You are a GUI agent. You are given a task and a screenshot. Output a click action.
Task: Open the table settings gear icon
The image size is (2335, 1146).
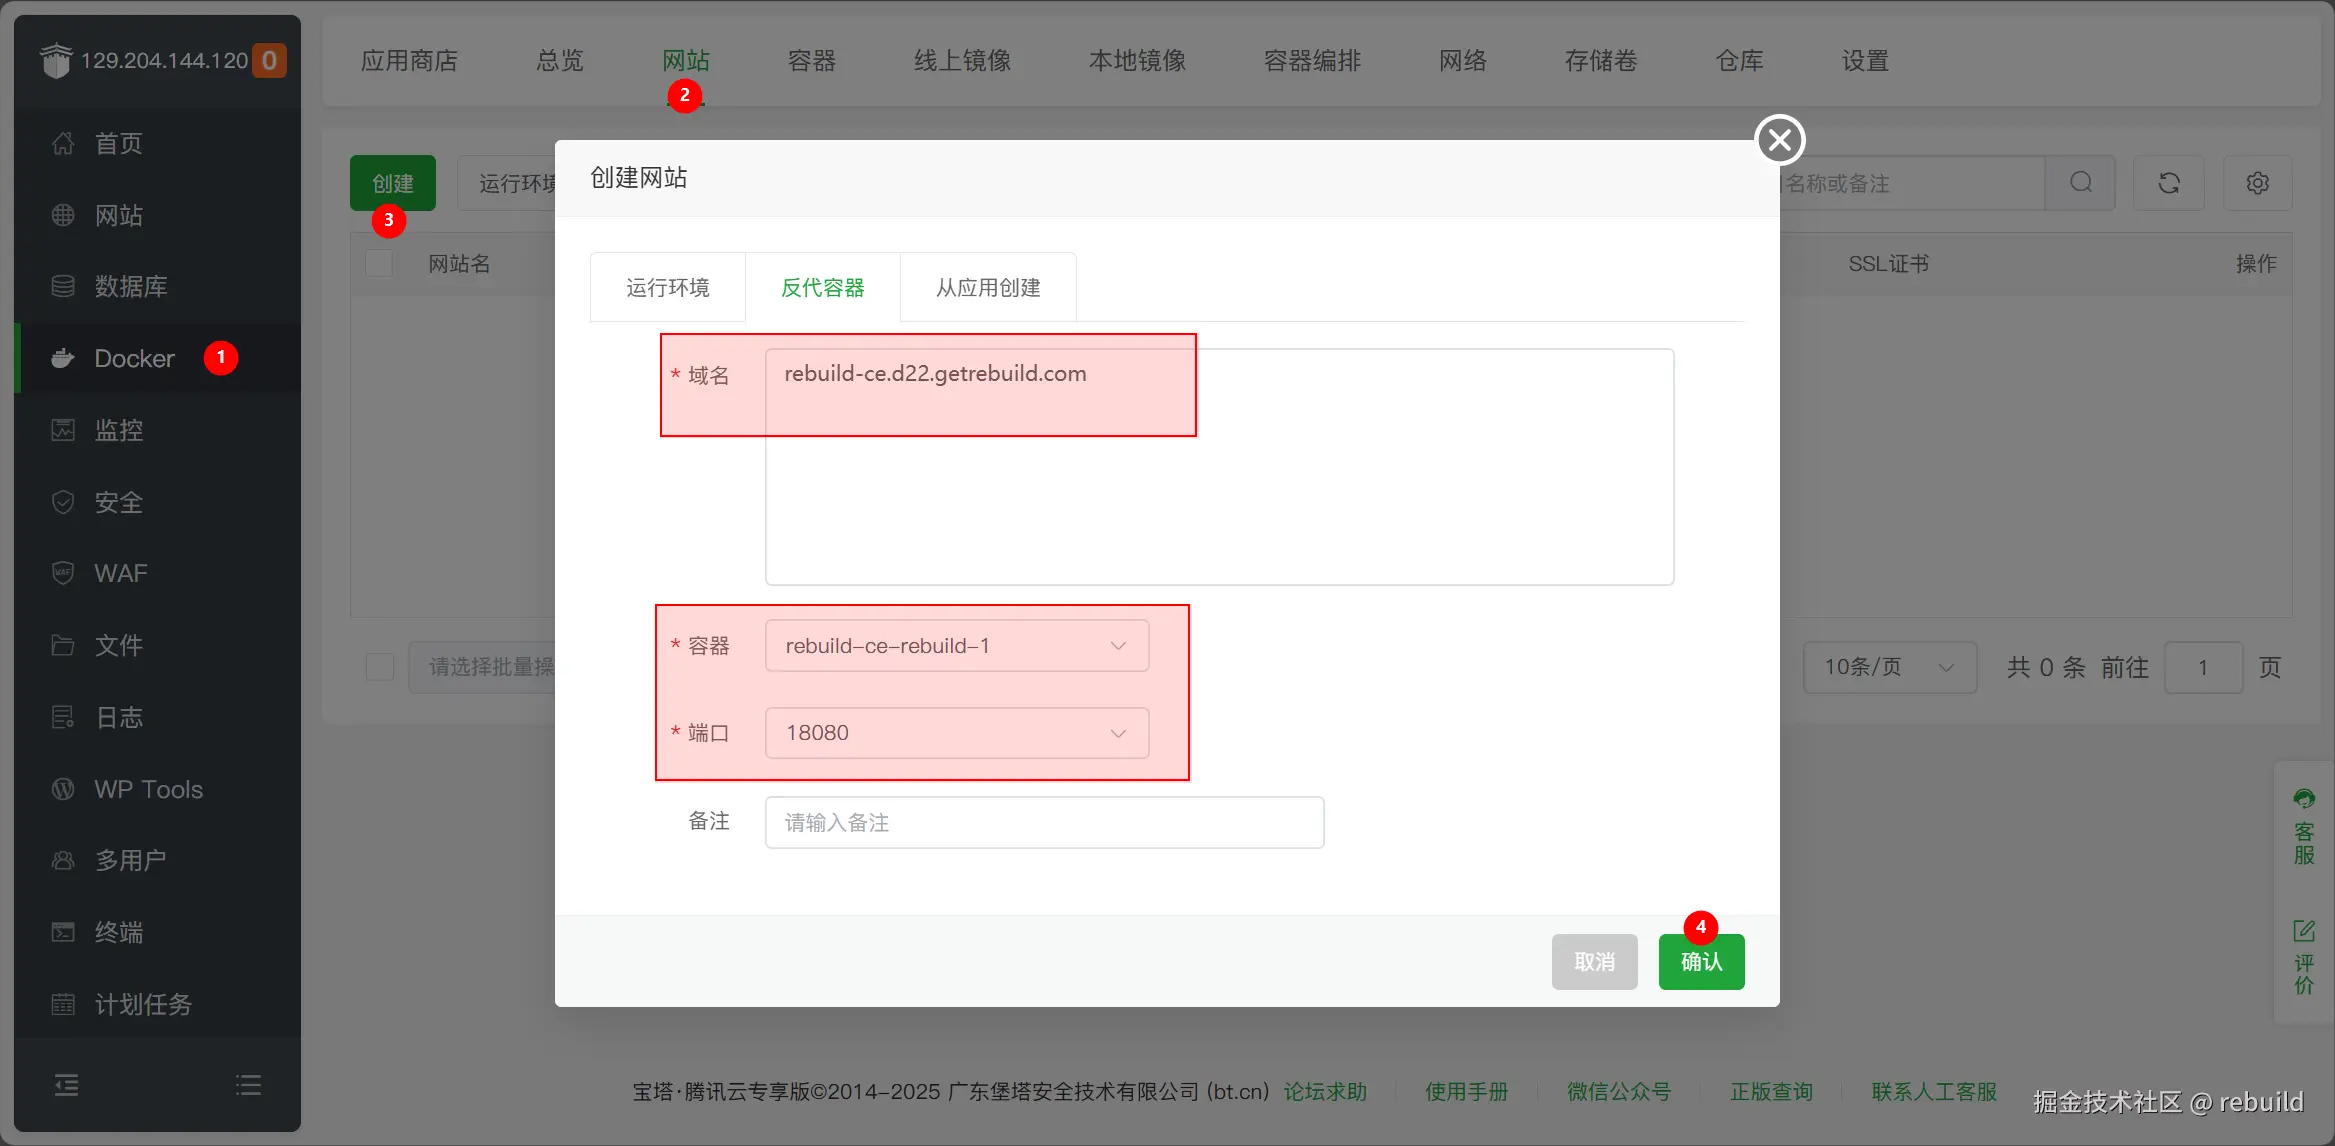(2257, 183)
